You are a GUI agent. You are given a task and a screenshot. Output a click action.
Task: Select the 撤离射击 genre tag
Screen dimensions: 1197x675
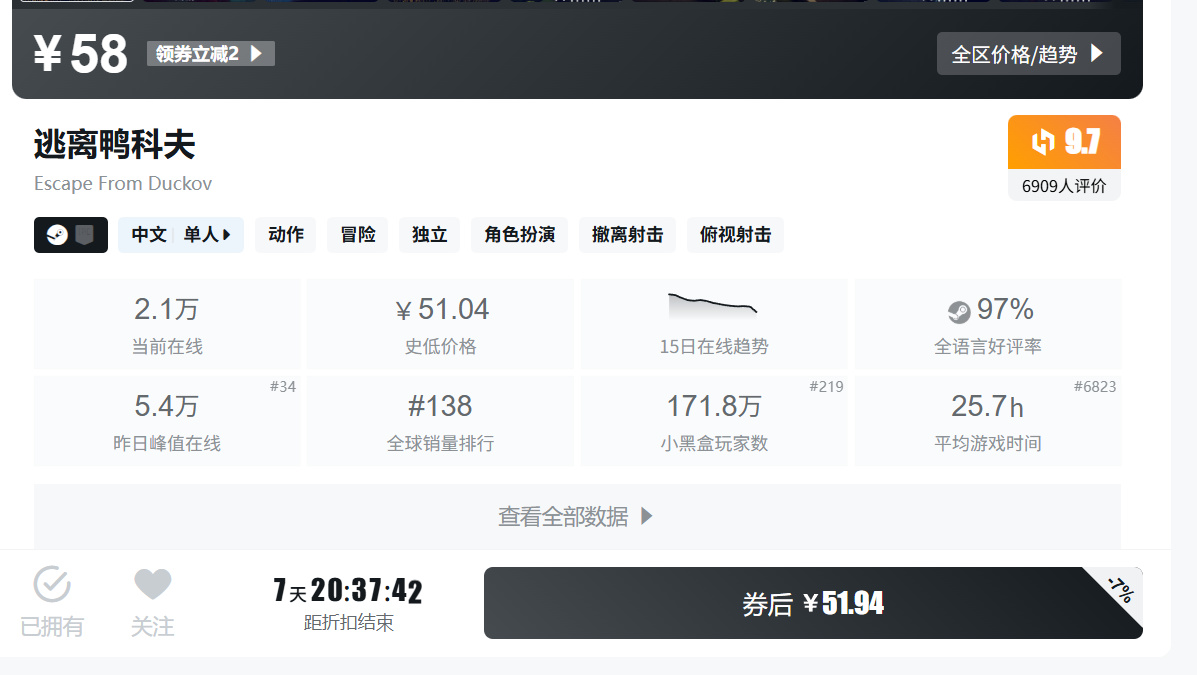pos(628,234)
